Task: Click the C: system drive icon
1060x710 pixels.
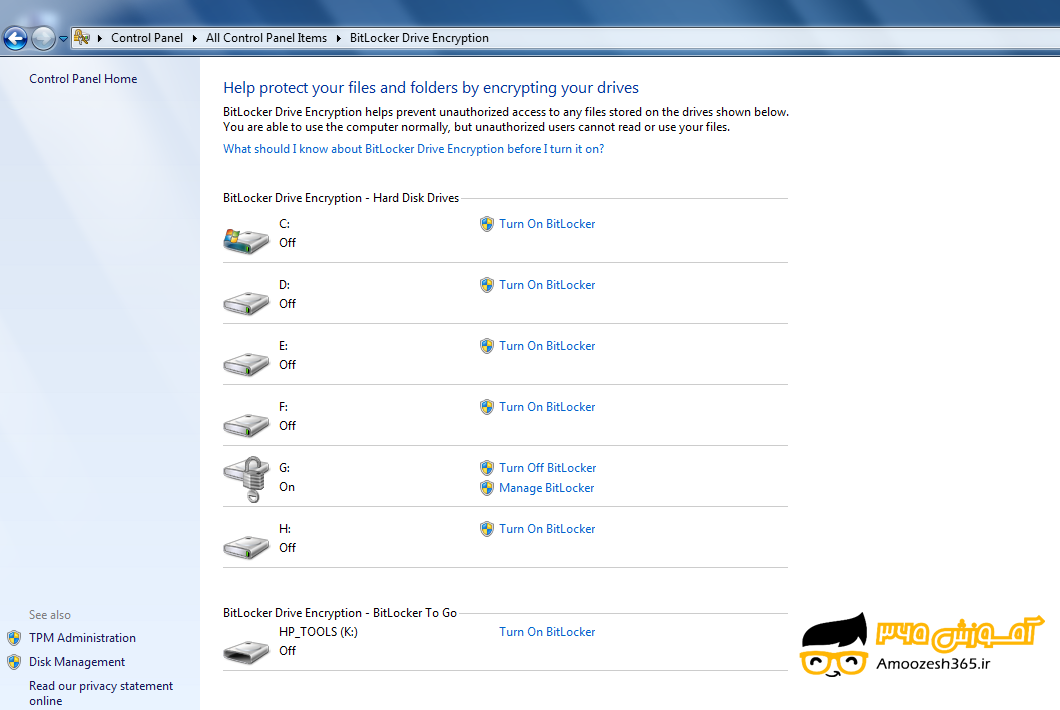Action: [x=246, y=240]
